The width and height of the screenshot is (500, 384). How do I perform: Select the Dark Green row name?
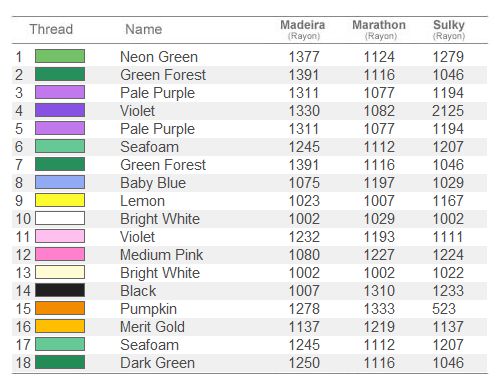(x=157, y=363)
